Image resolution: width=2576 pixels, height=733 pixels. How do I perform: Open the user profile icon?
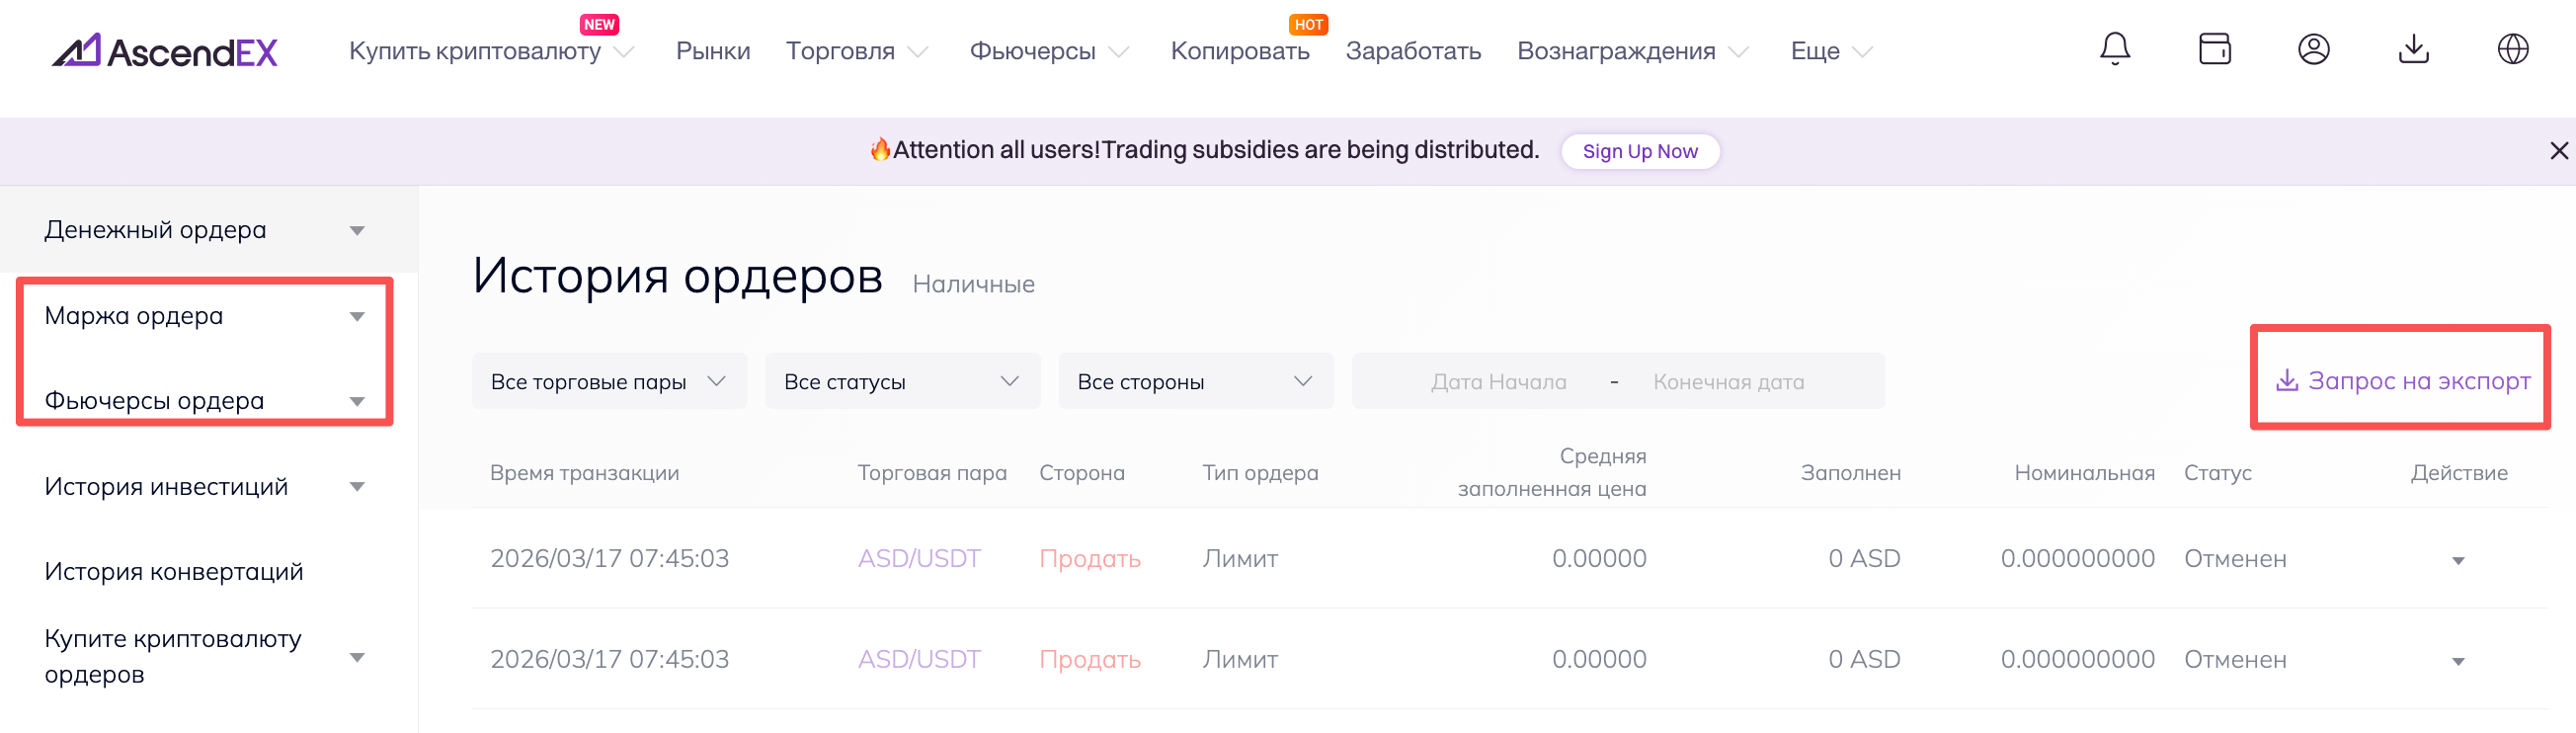[x=2313, y=49]
